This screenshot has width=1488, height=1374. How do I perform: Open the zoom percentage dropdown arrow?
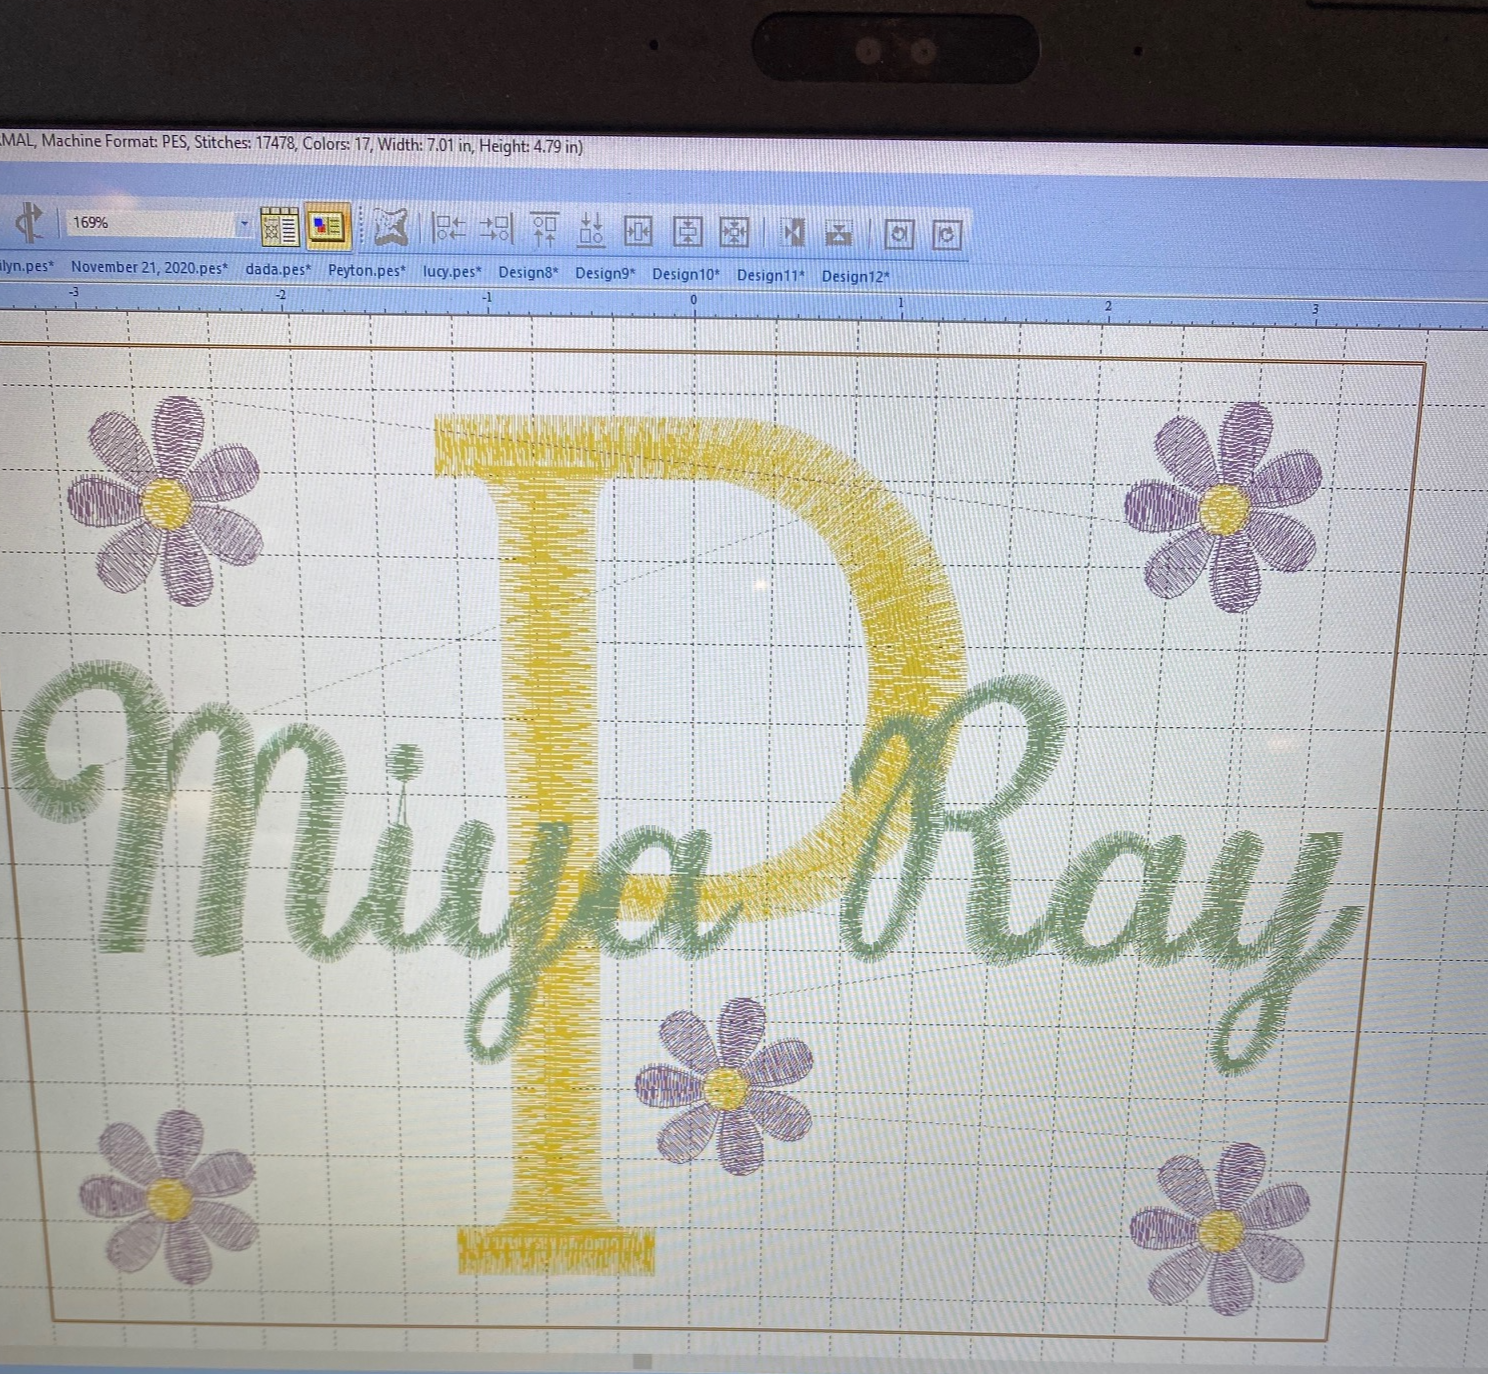[x=244, y=226]
